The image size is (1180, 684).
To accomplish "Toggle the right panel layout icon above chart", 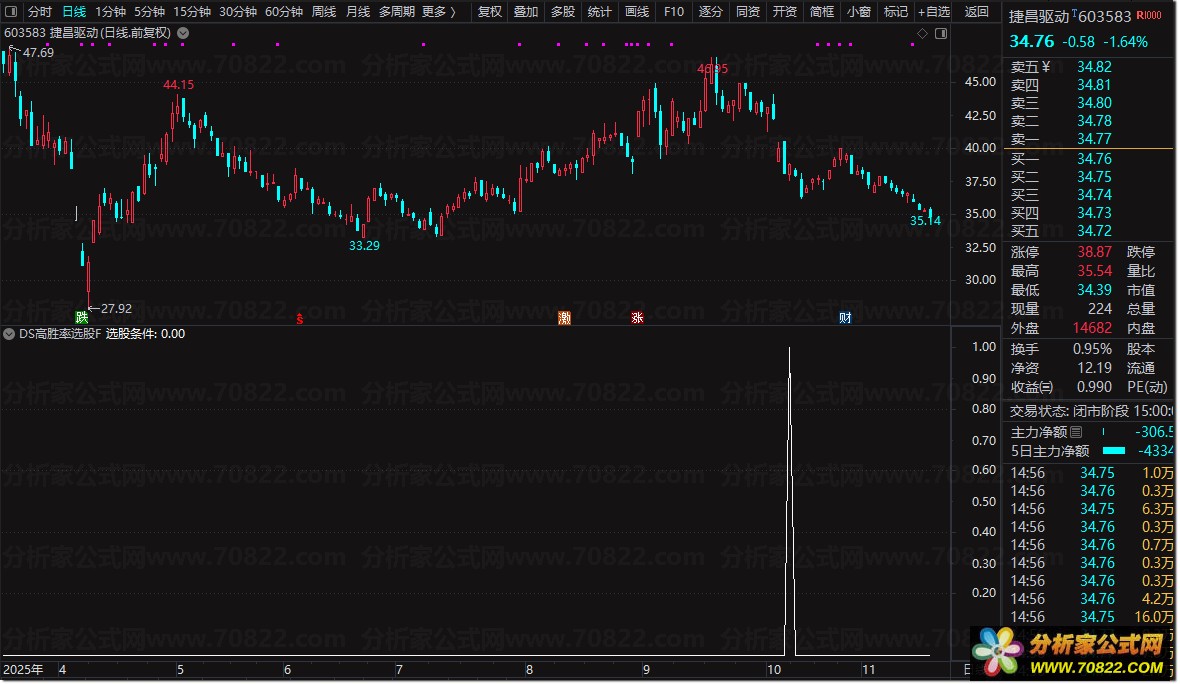I will point(941,33).
